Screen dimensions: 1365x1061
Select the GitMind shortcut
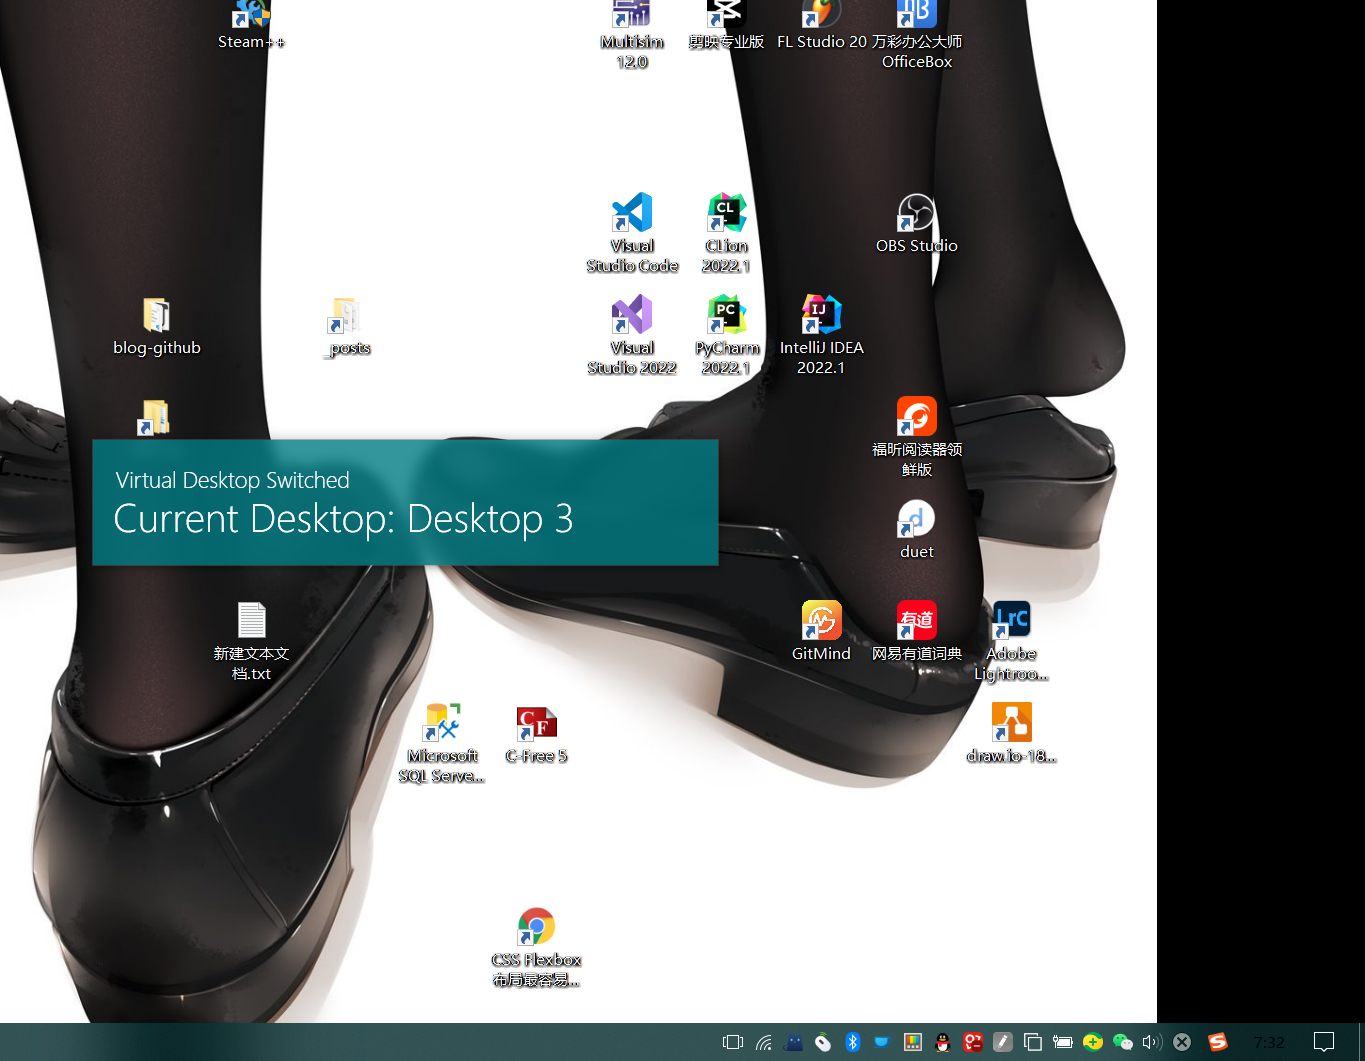pyautogui.click(x=822, y=631)
